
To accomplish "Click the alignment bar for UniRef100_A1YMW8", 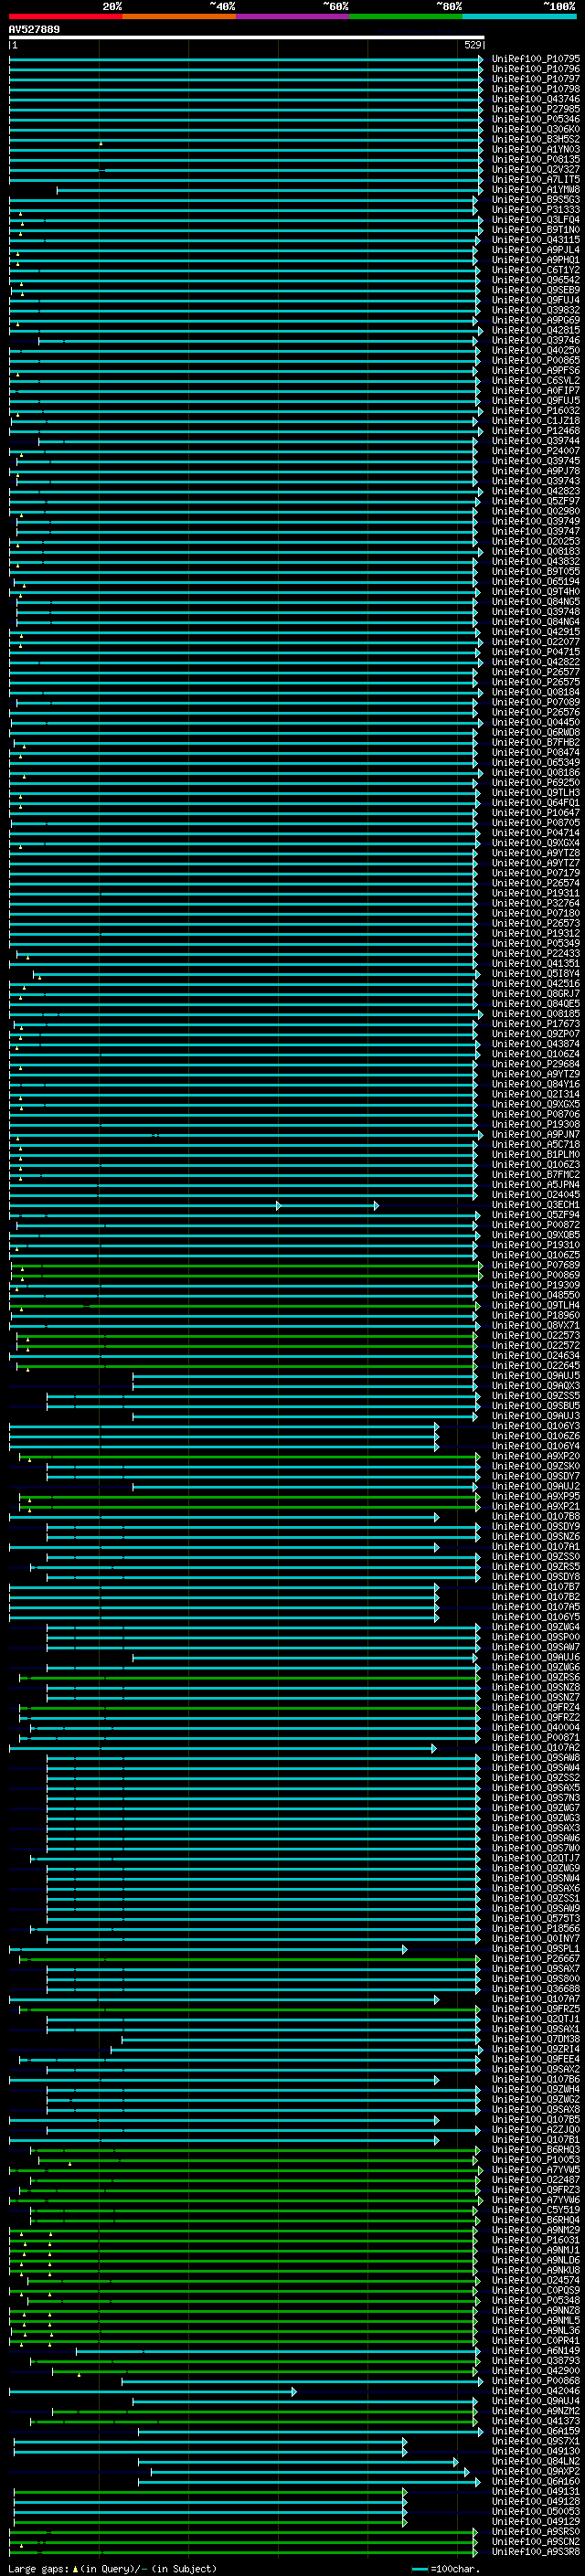I will tap(270, 190).
